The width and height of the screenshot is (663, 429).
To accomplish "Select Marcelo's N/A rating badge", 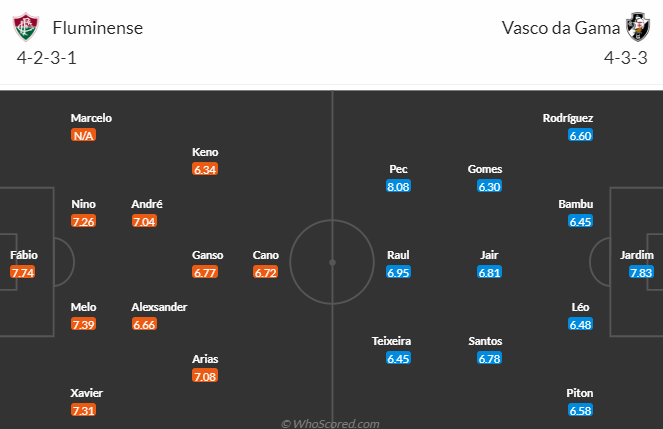I will [83, 135].
